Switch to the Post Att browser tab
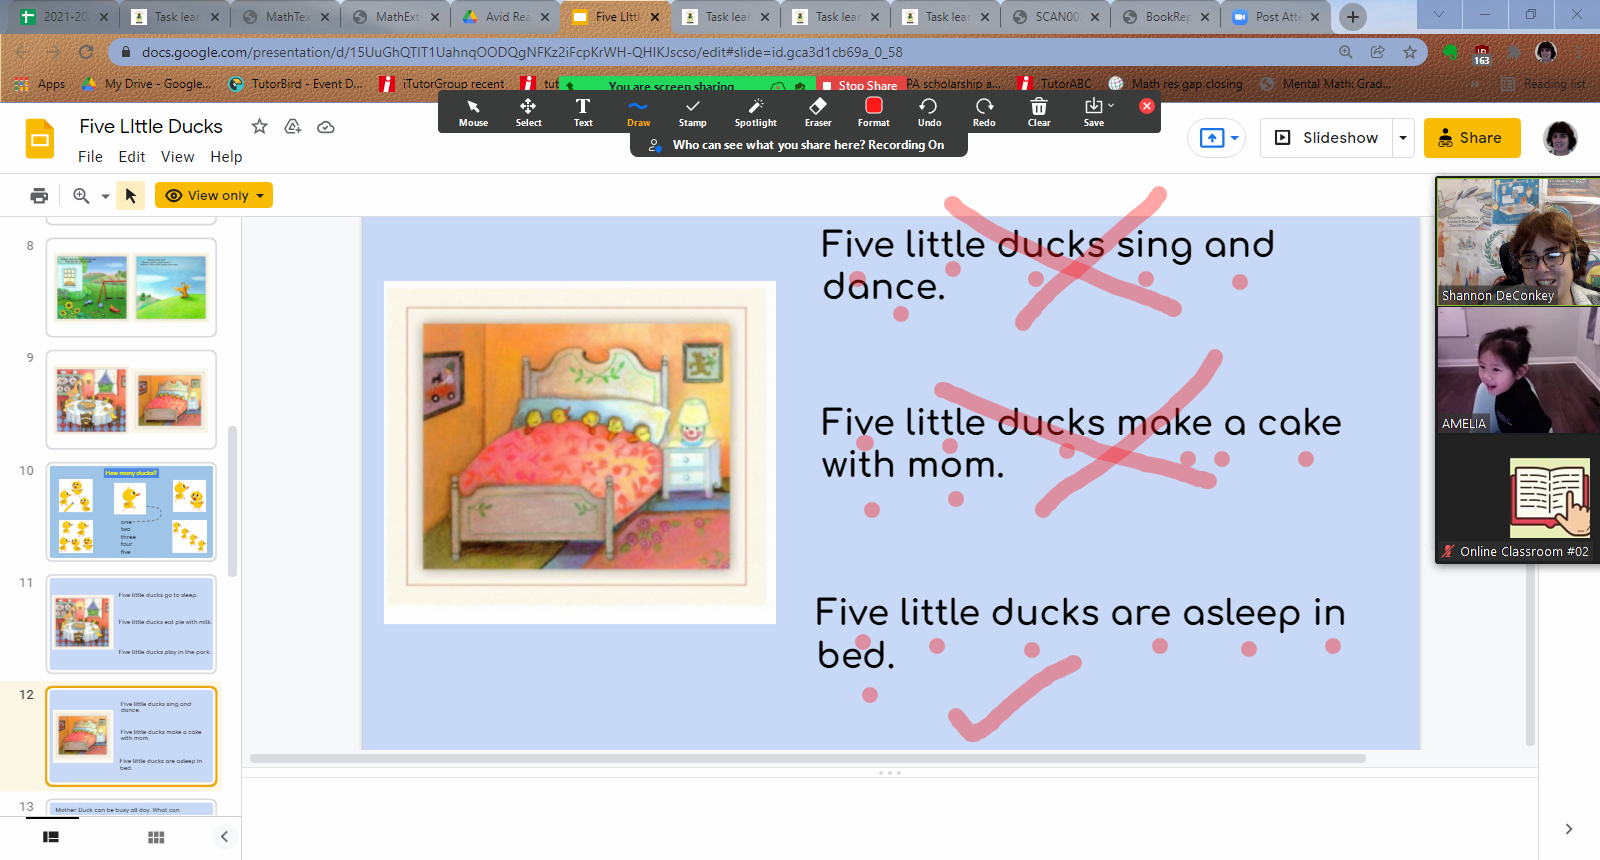 [x=1275, y=17]
